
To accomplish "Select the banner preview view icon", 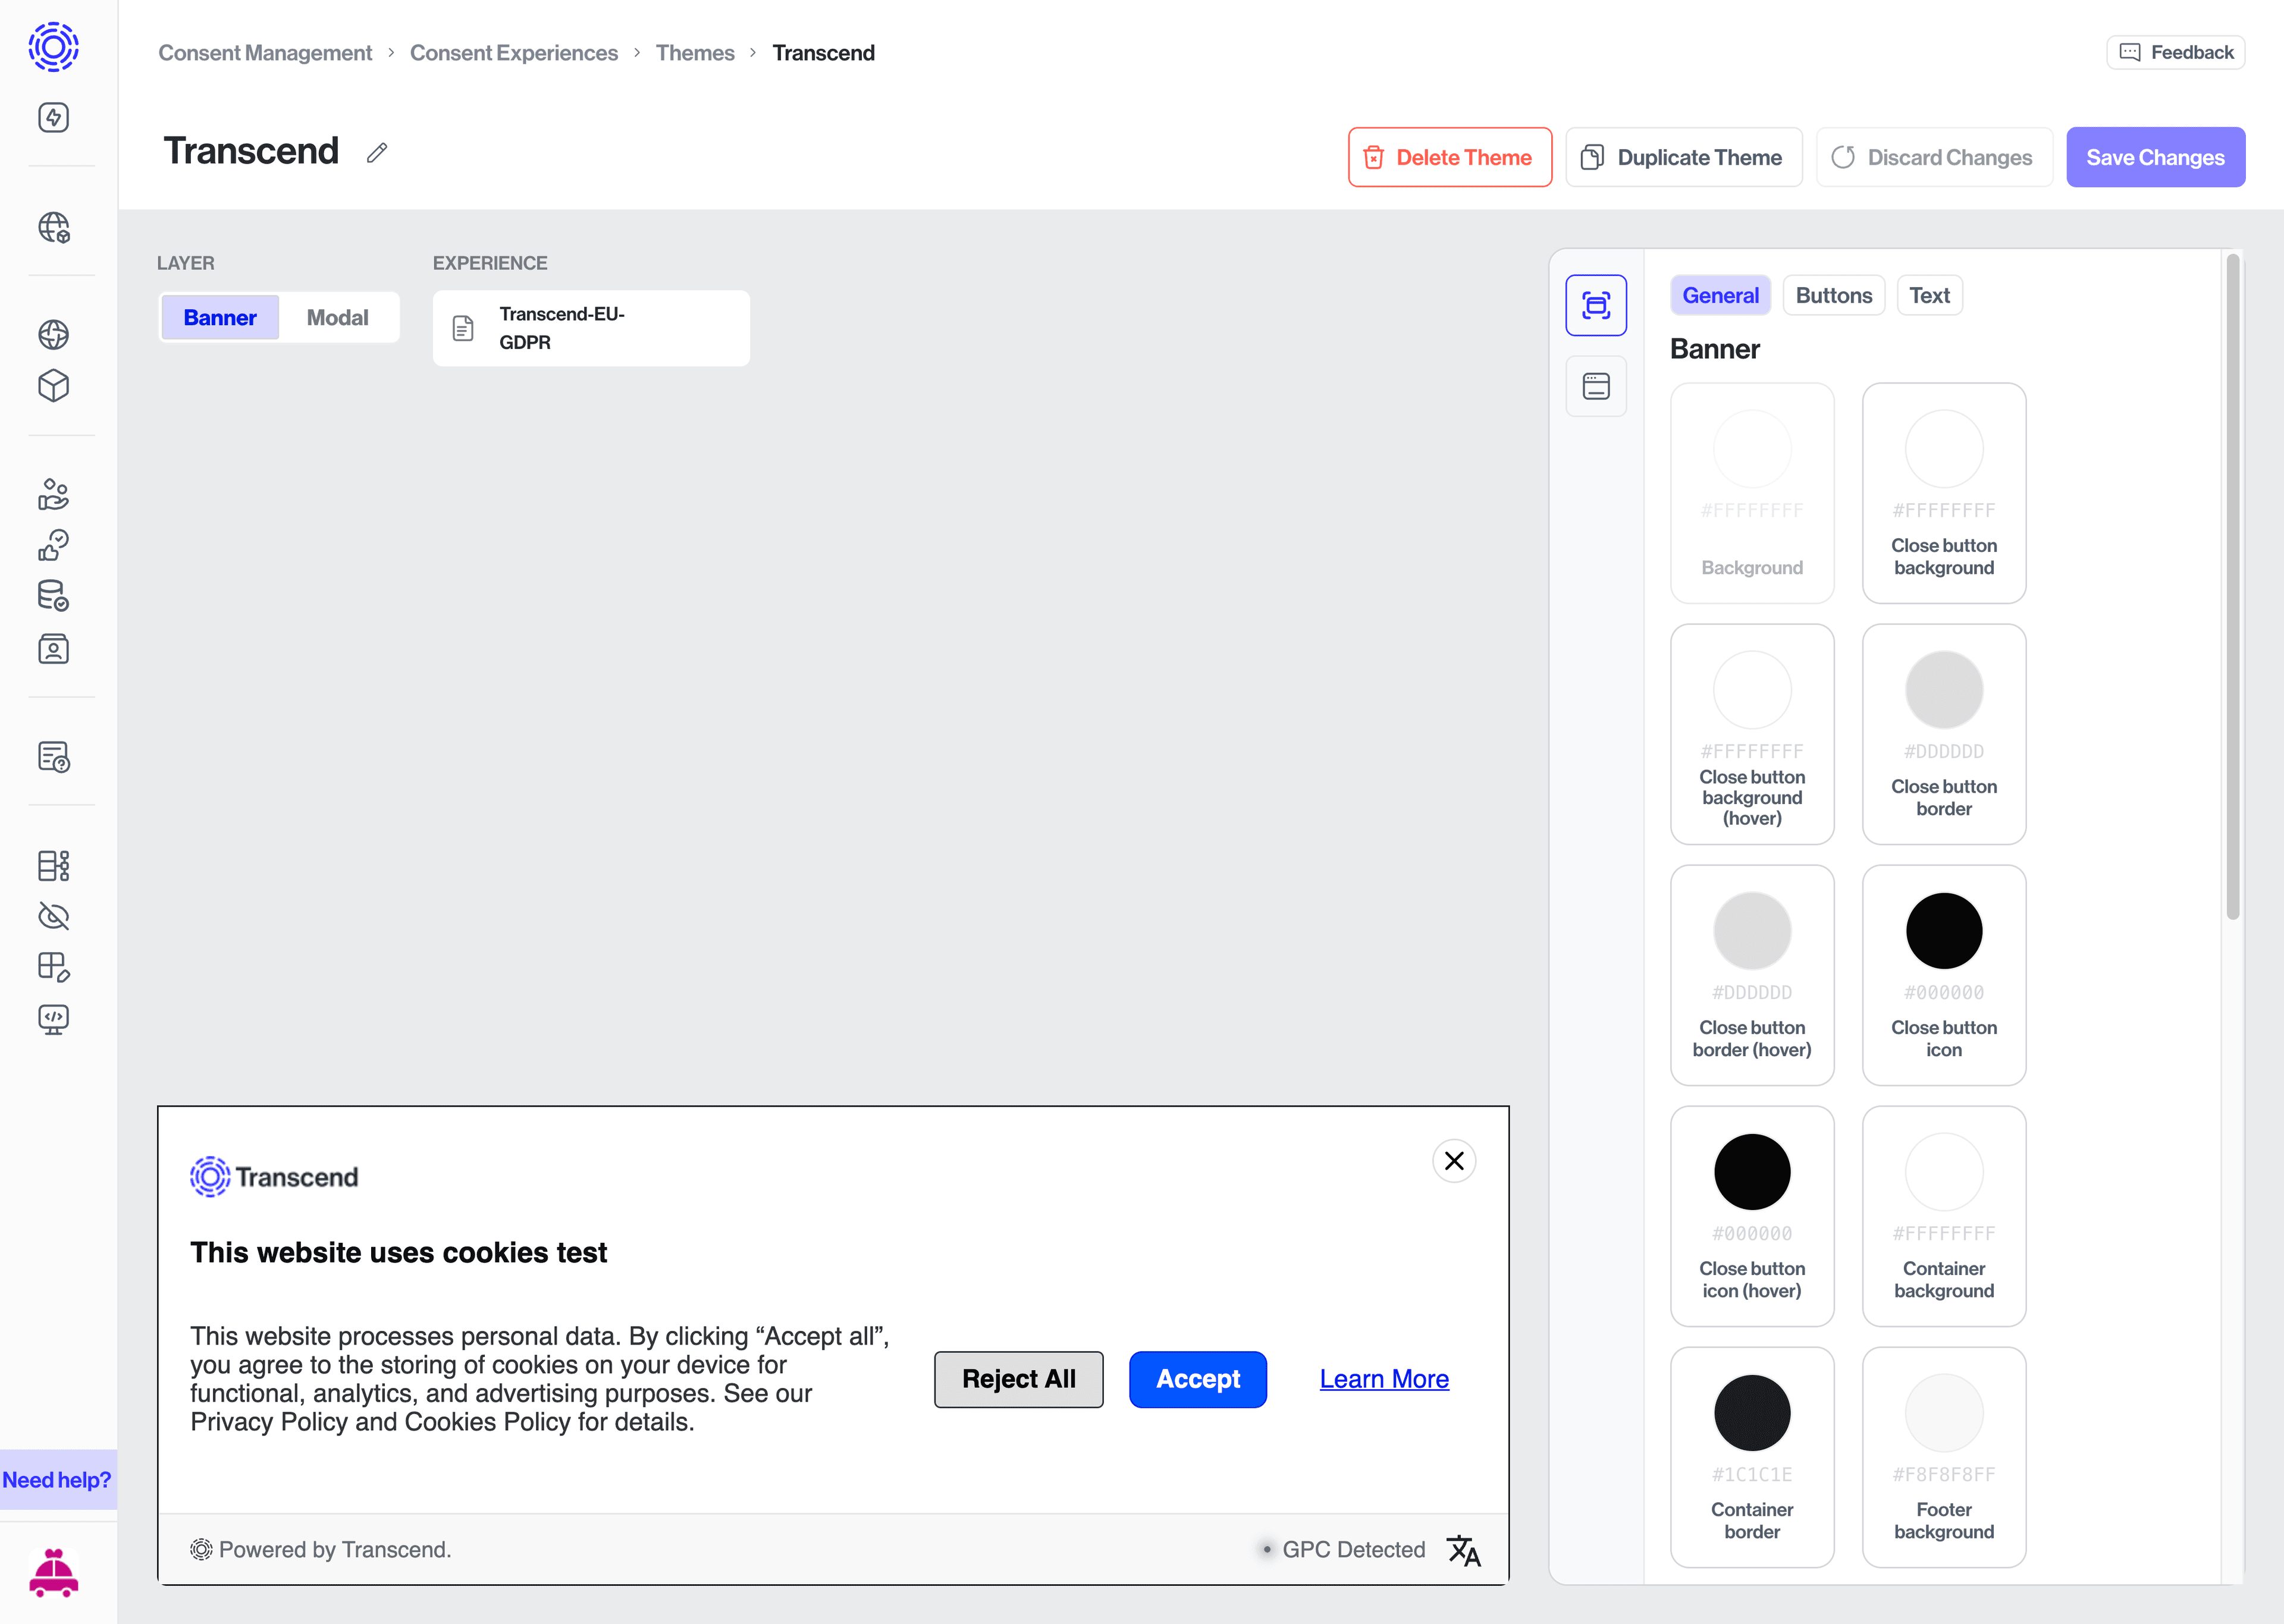I will coord(1596,305).
